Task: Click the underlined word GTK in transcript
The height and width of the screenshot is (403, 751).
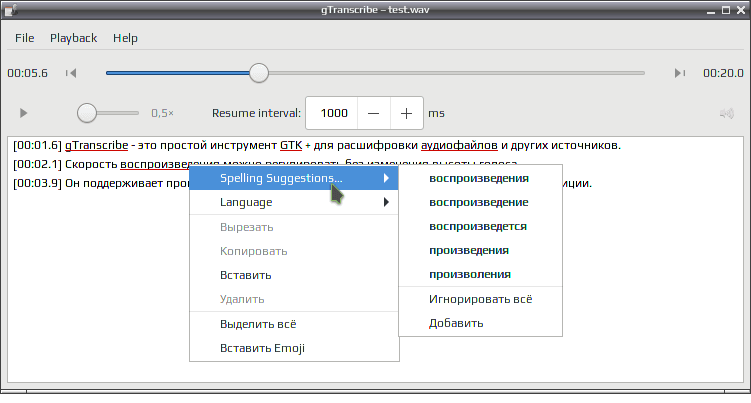Action: [x=291, y=145]
